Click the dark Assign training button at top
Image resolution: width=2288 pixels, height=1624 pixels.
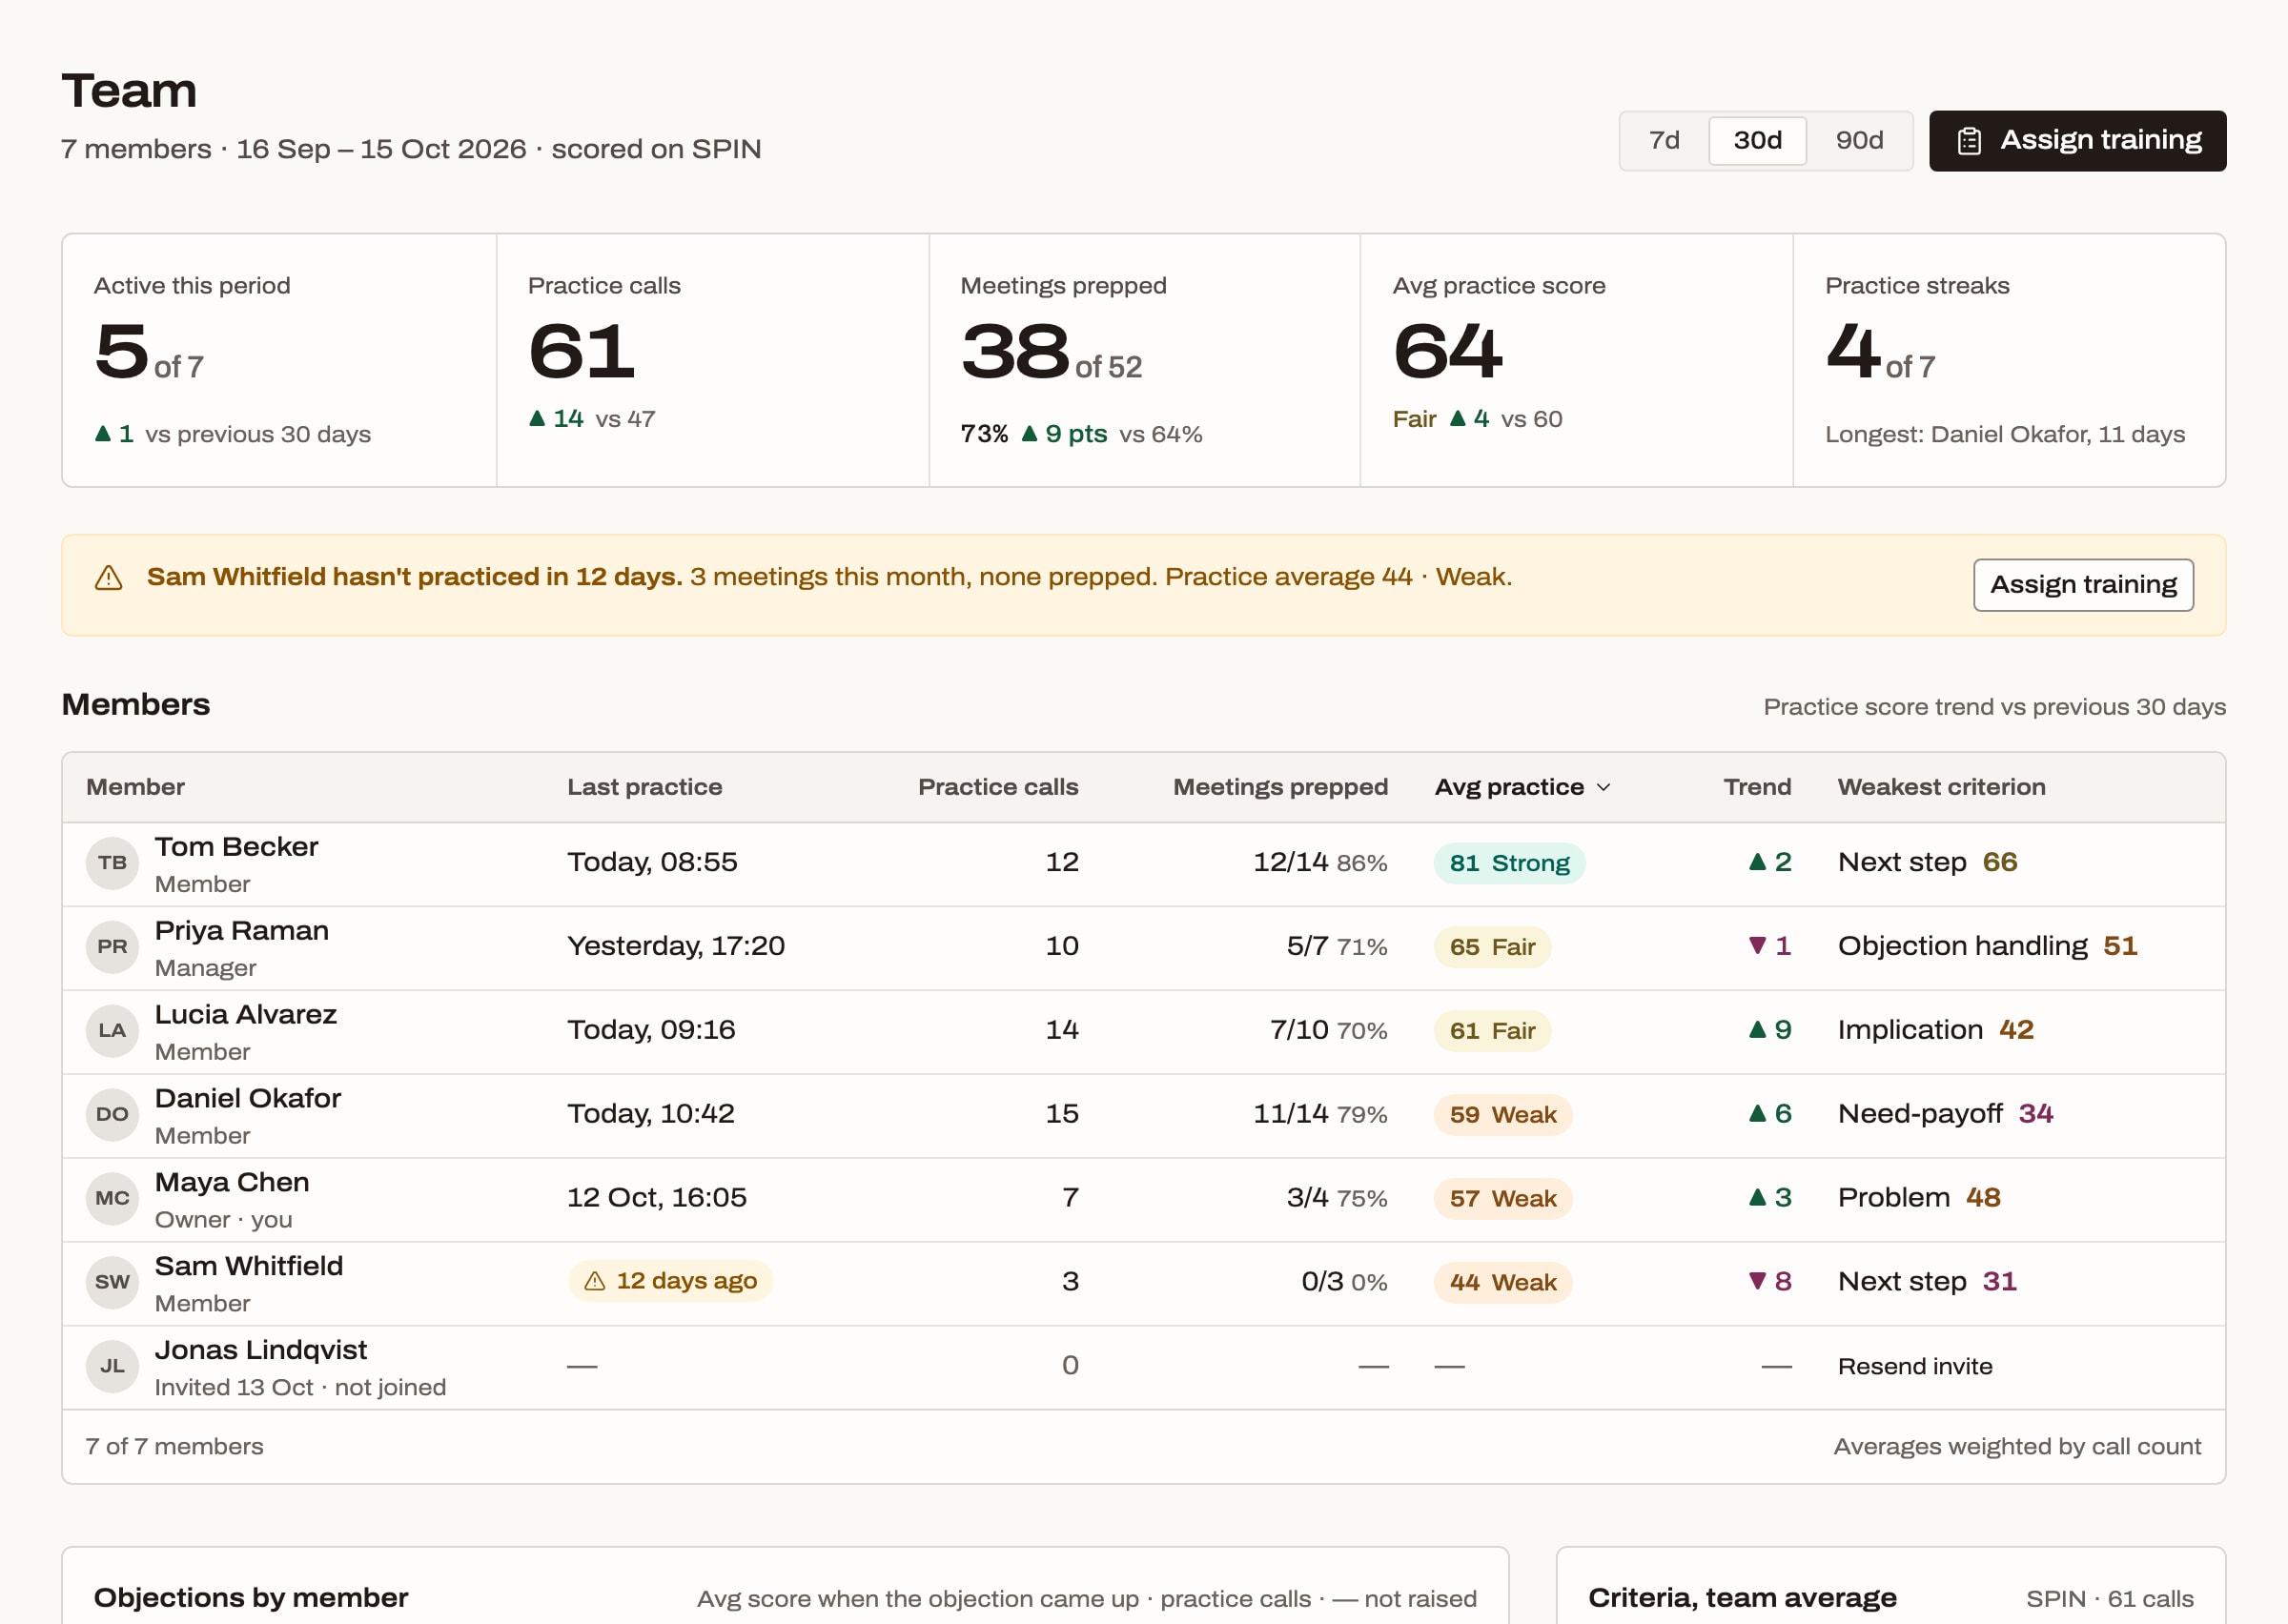click(x=2077, y=141)
